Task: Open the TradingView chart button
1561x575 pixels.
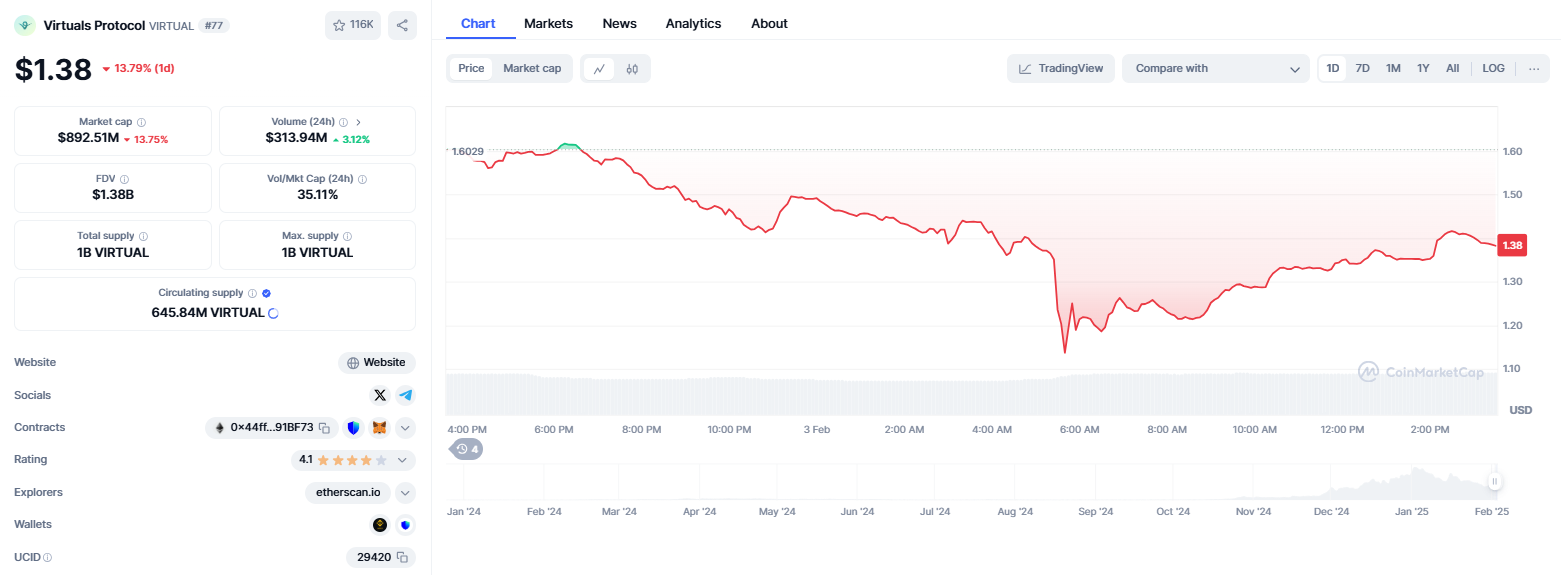Action: [x=1061, y=68]
